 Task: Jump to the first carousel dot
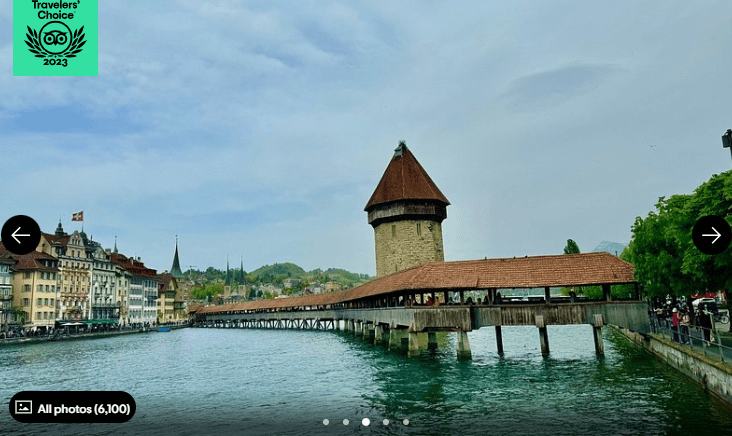[x=326, y=422]
